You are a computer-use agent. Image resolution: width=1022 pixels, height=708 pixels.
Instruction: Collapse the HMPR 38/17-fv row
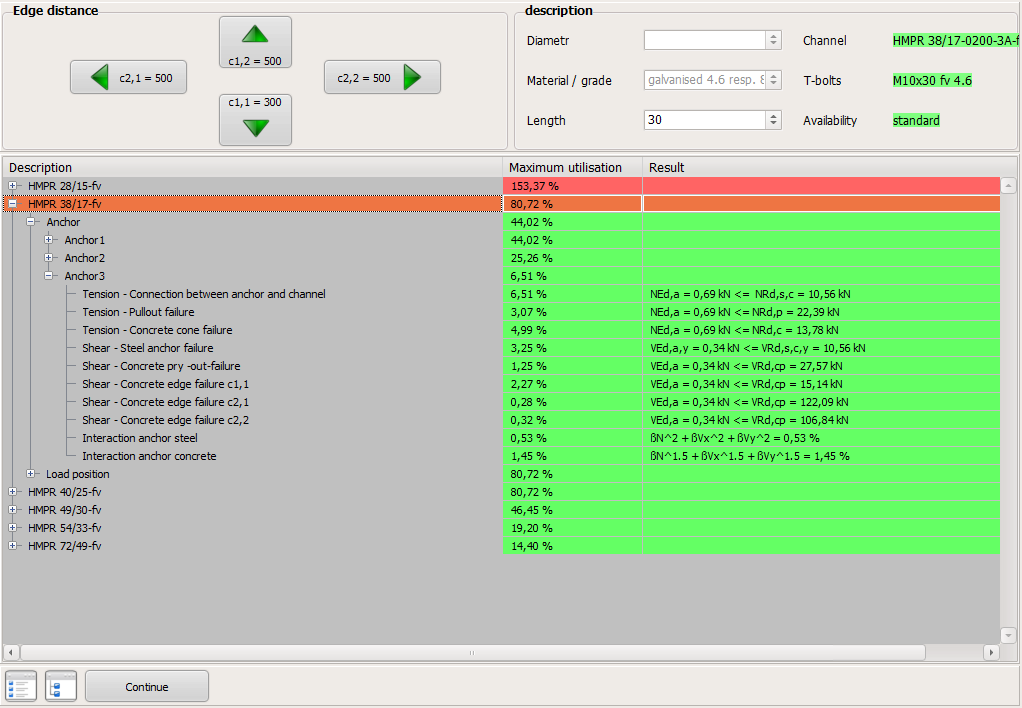tap(12, 204)
